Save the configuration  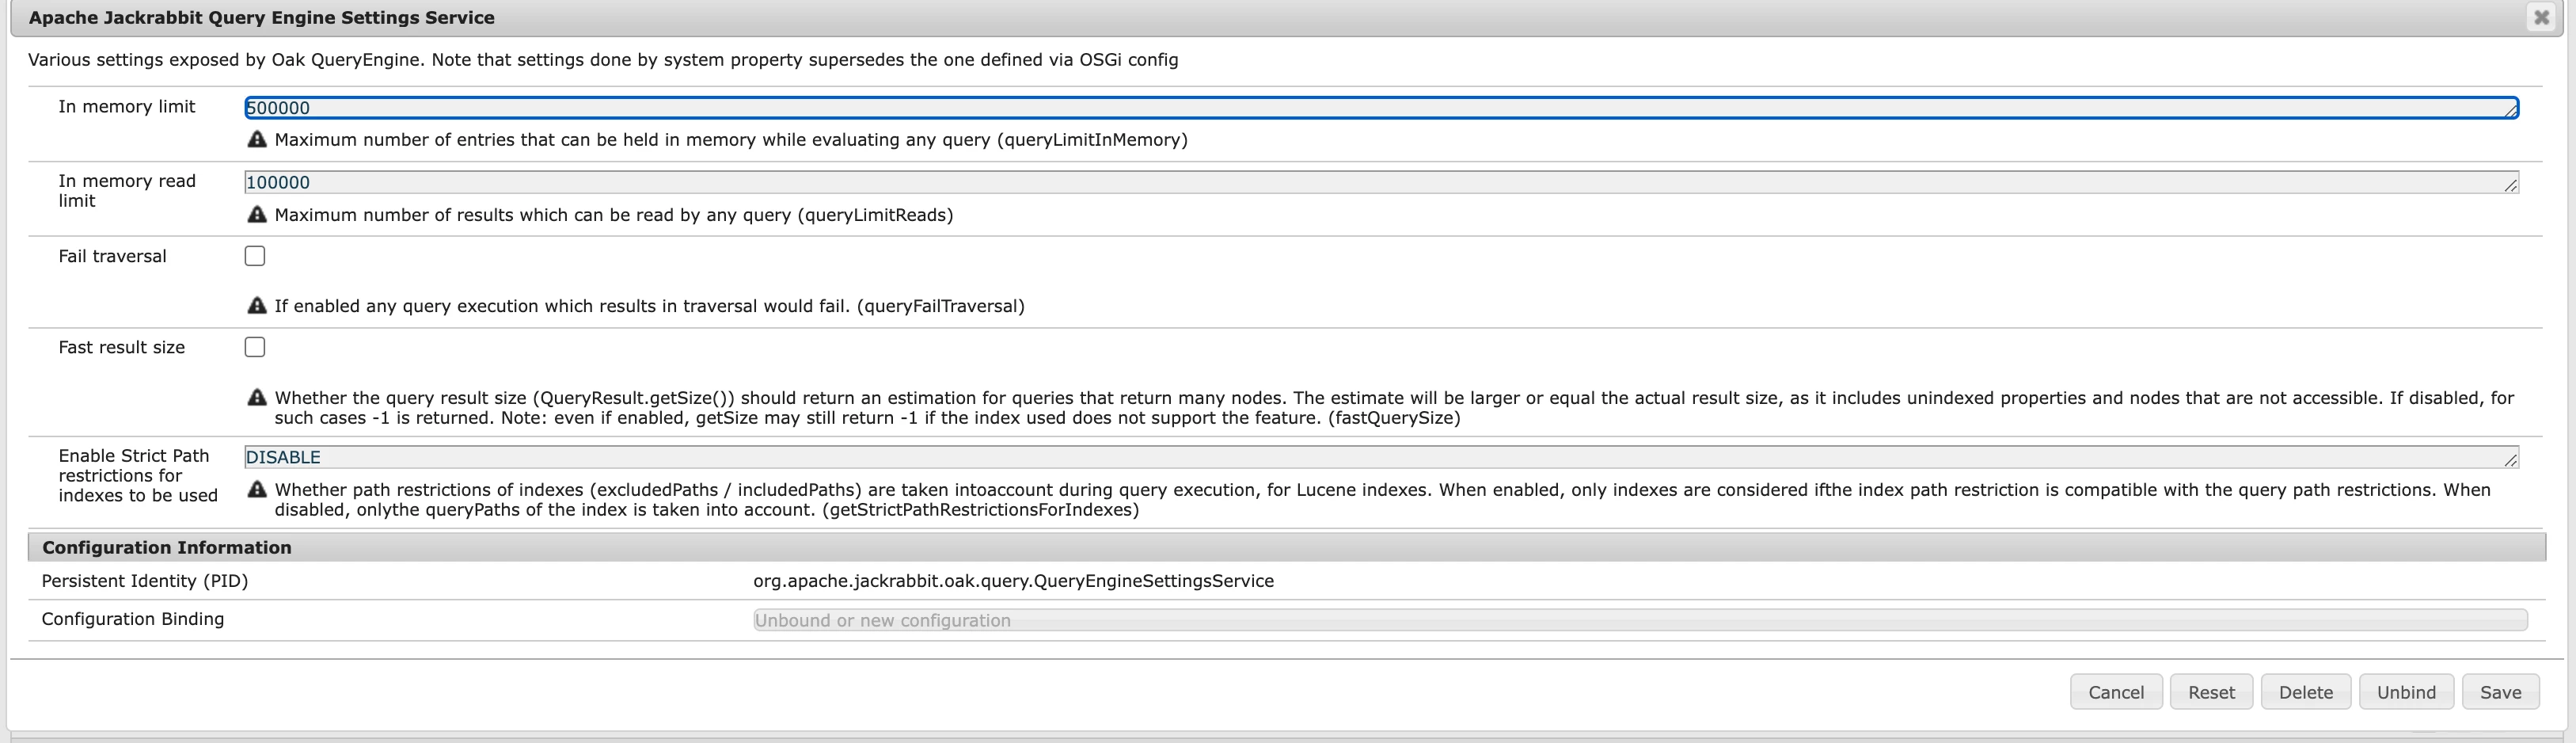pyautogui.click(x=2500, y=692)
